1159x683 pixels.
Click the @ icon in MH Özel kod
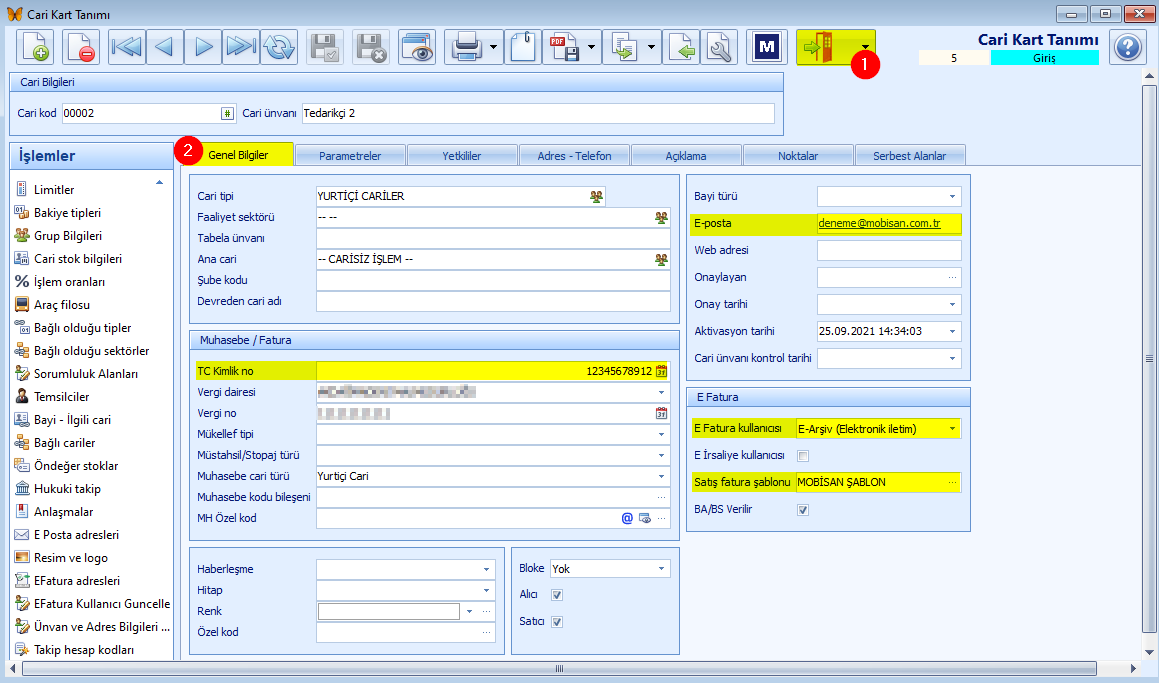(x=627, y=518)
